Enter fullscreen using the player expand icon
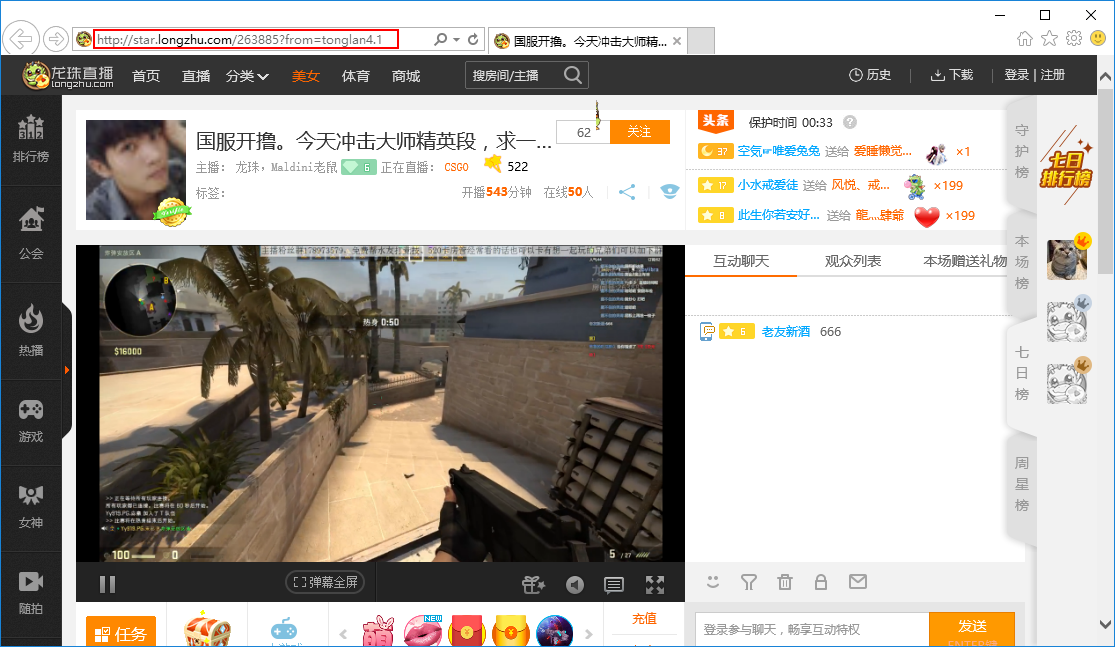The width and height of the screenshot is (1115, 647). pyautogui.click(x=655, y=584)
